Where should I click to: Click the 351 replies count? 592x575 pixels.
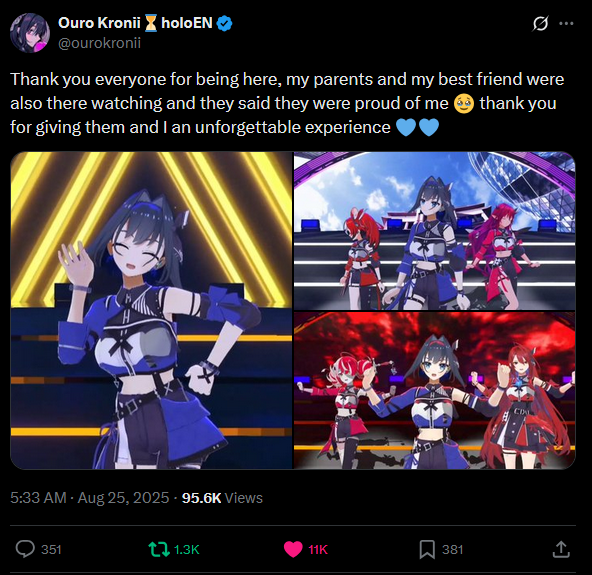pyautogui.click(x=51, y=549)
